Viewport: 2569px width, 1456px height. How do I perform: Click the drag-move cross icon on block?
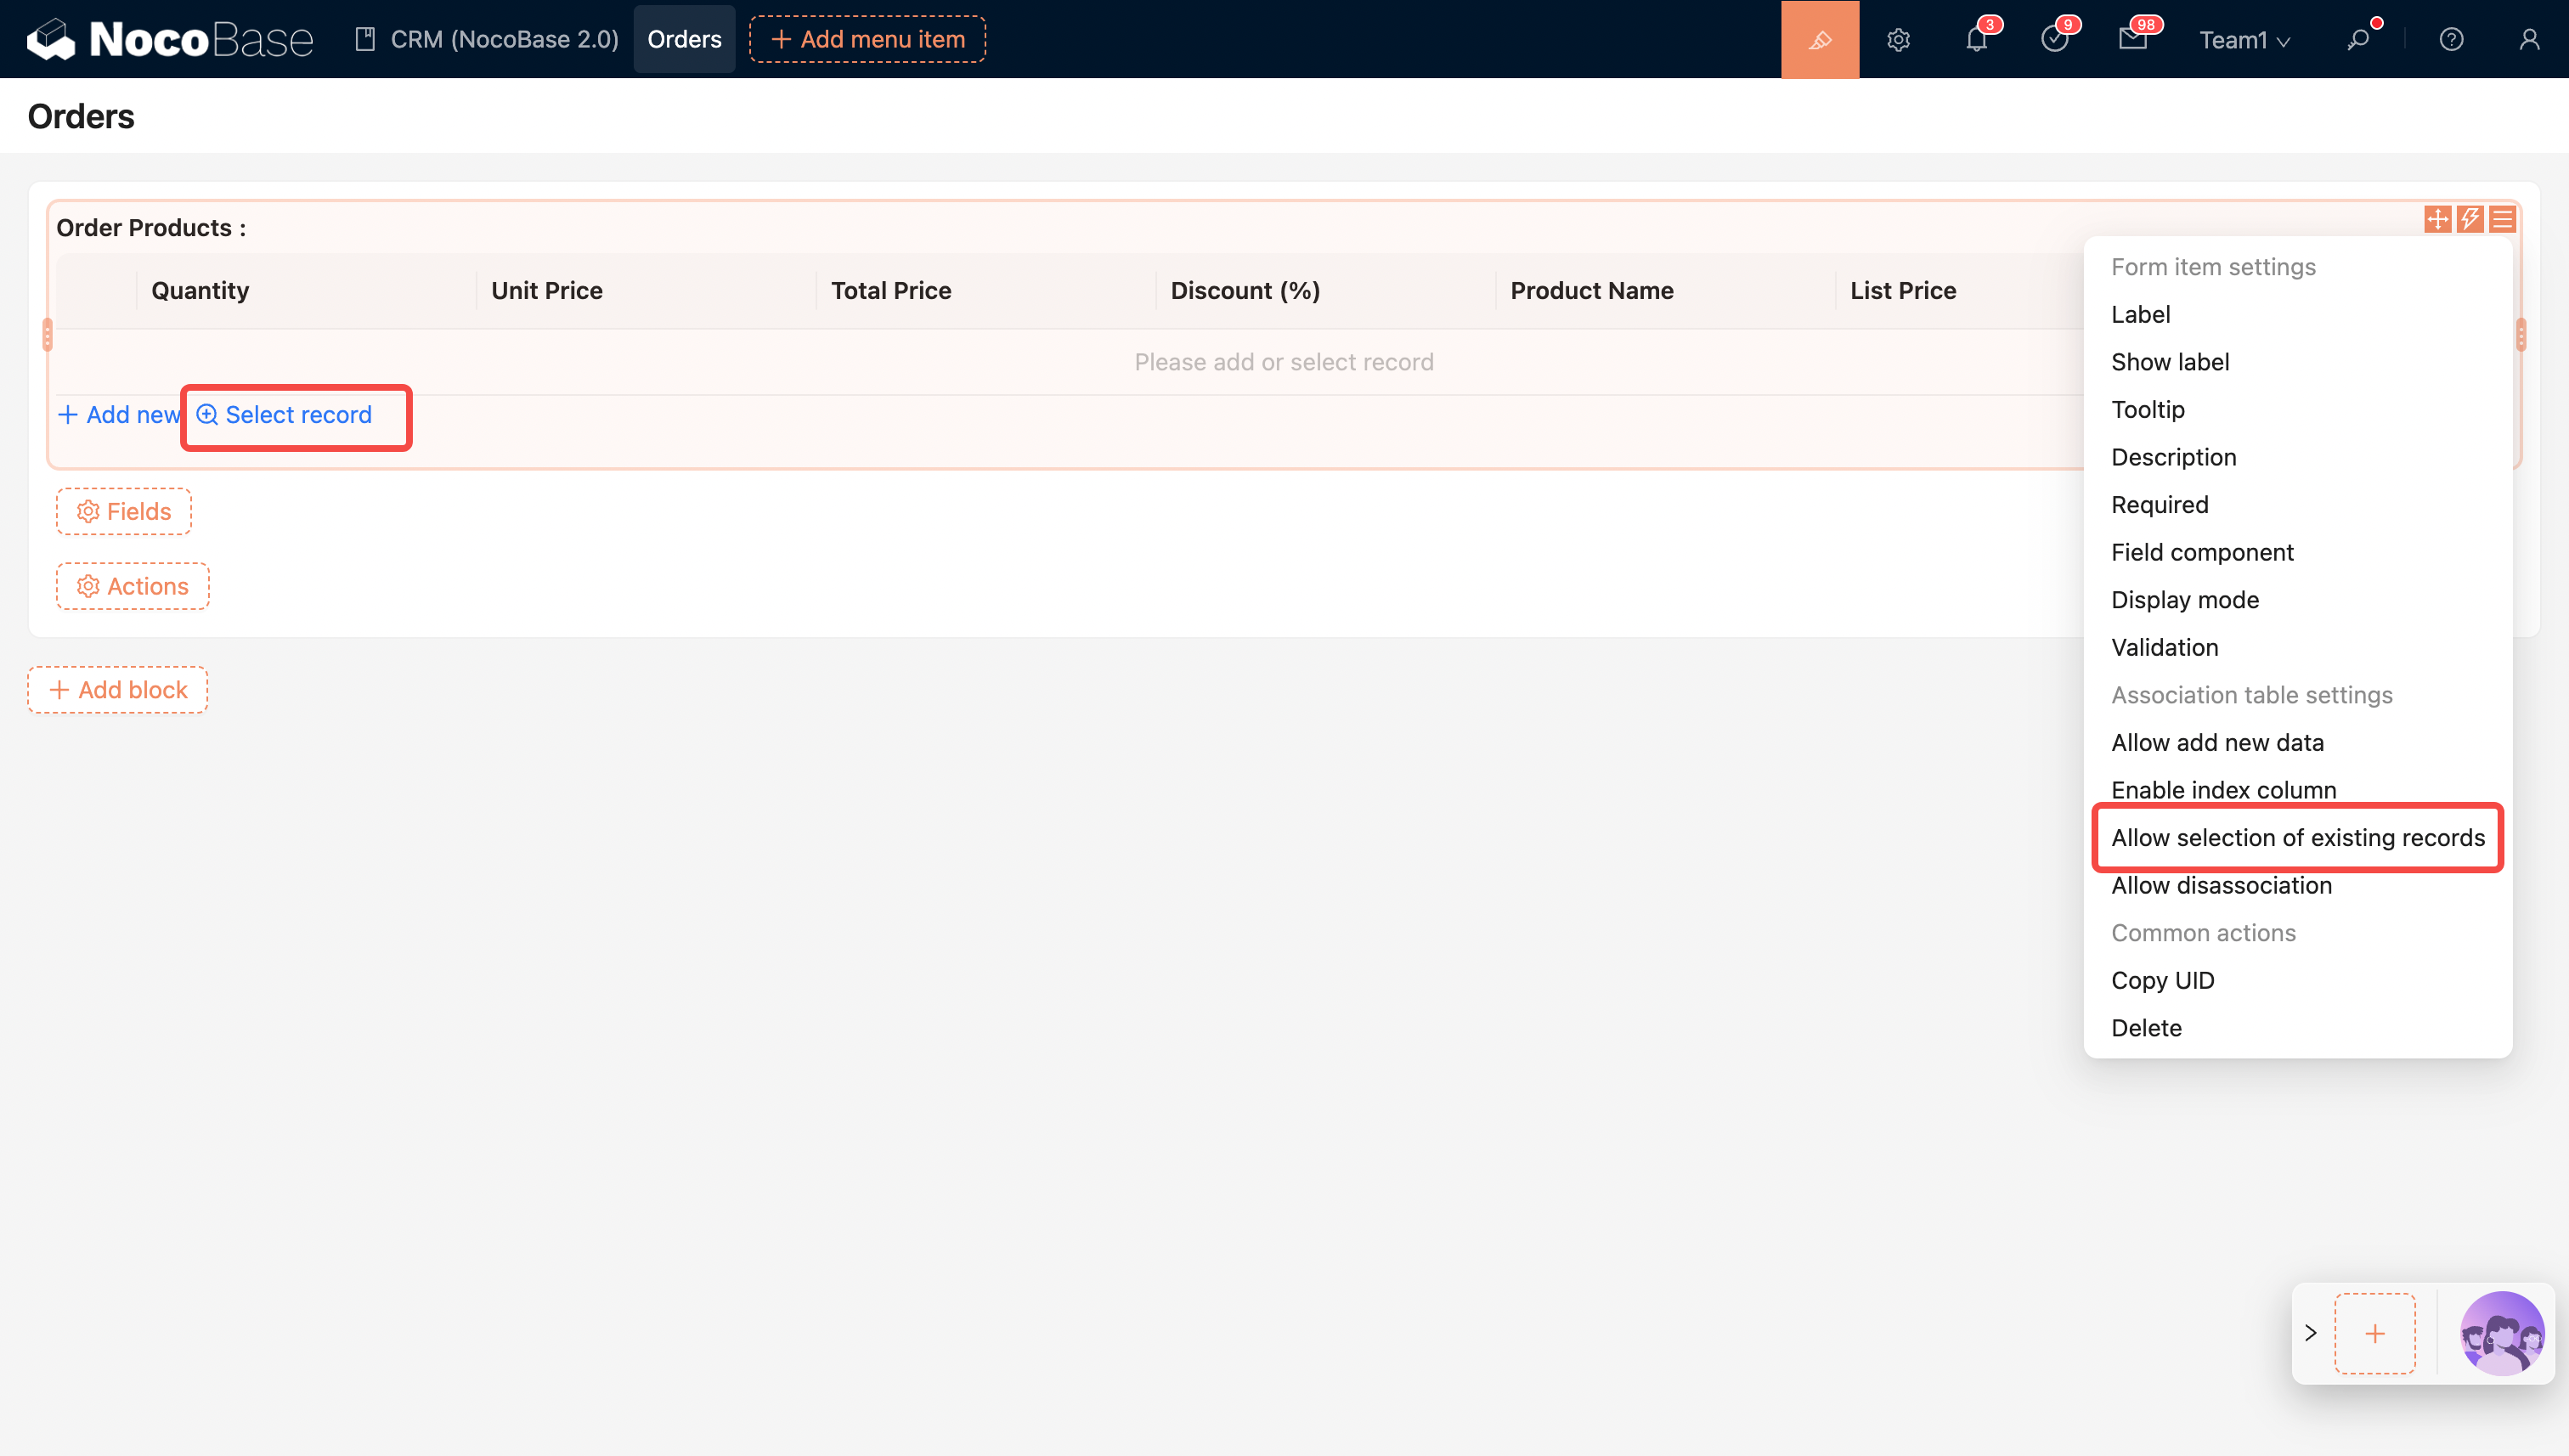click(x=2437, y=219)
